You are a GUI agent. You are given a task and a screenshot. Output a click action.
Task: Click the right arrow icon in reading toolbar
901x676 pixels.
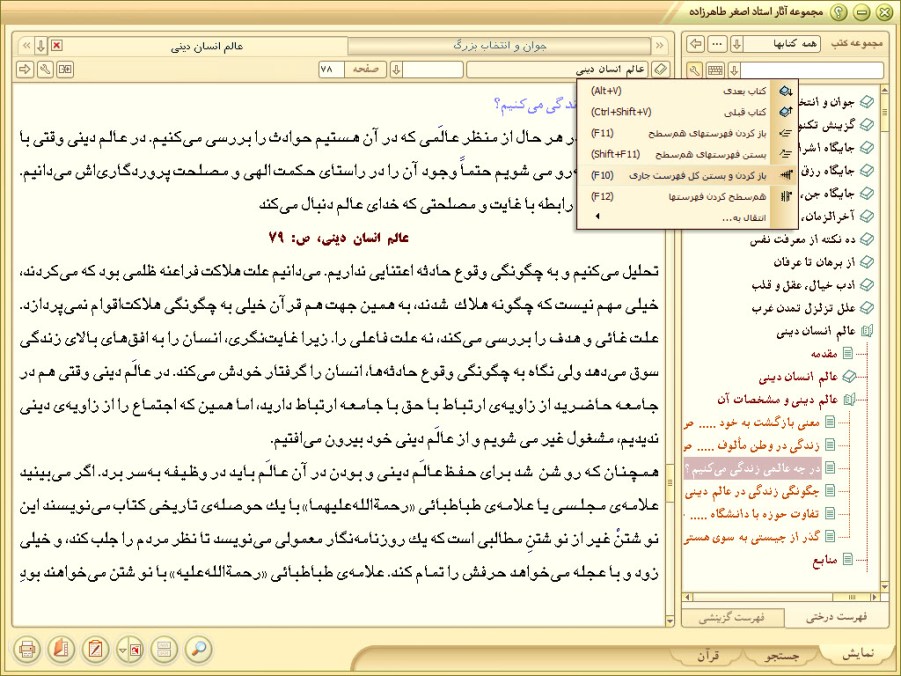tap(25, 70)
